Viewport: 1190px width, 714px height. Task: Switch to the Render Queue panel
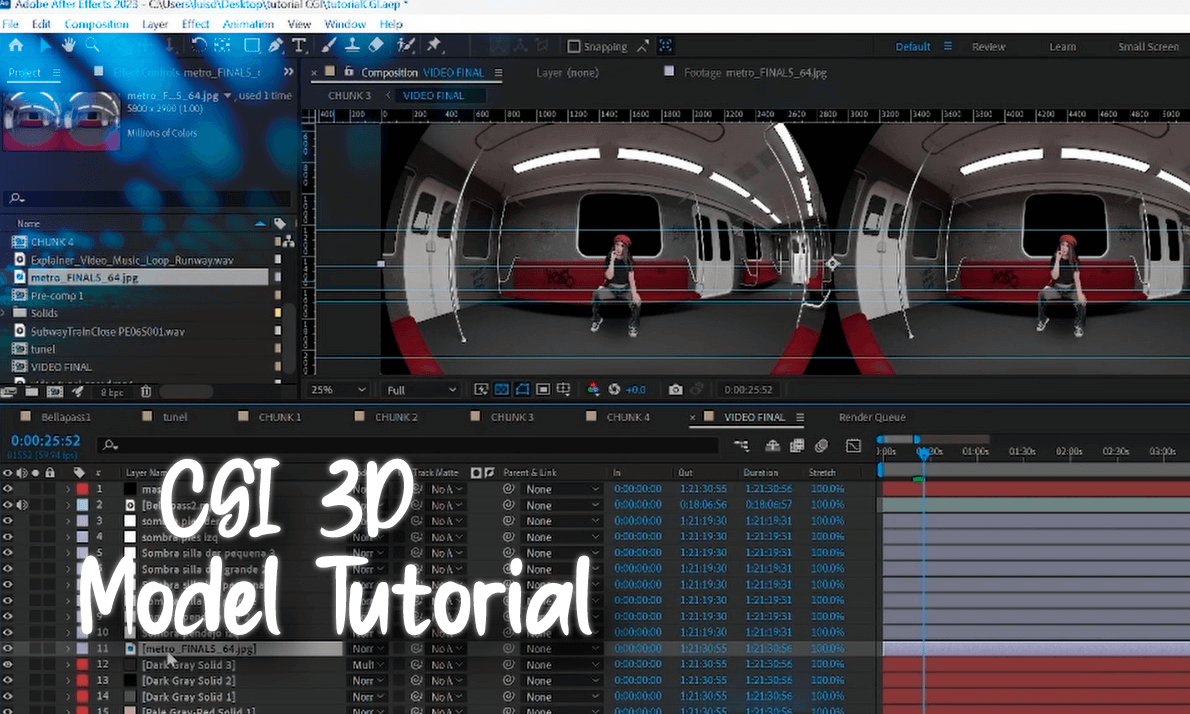[874, 417]
